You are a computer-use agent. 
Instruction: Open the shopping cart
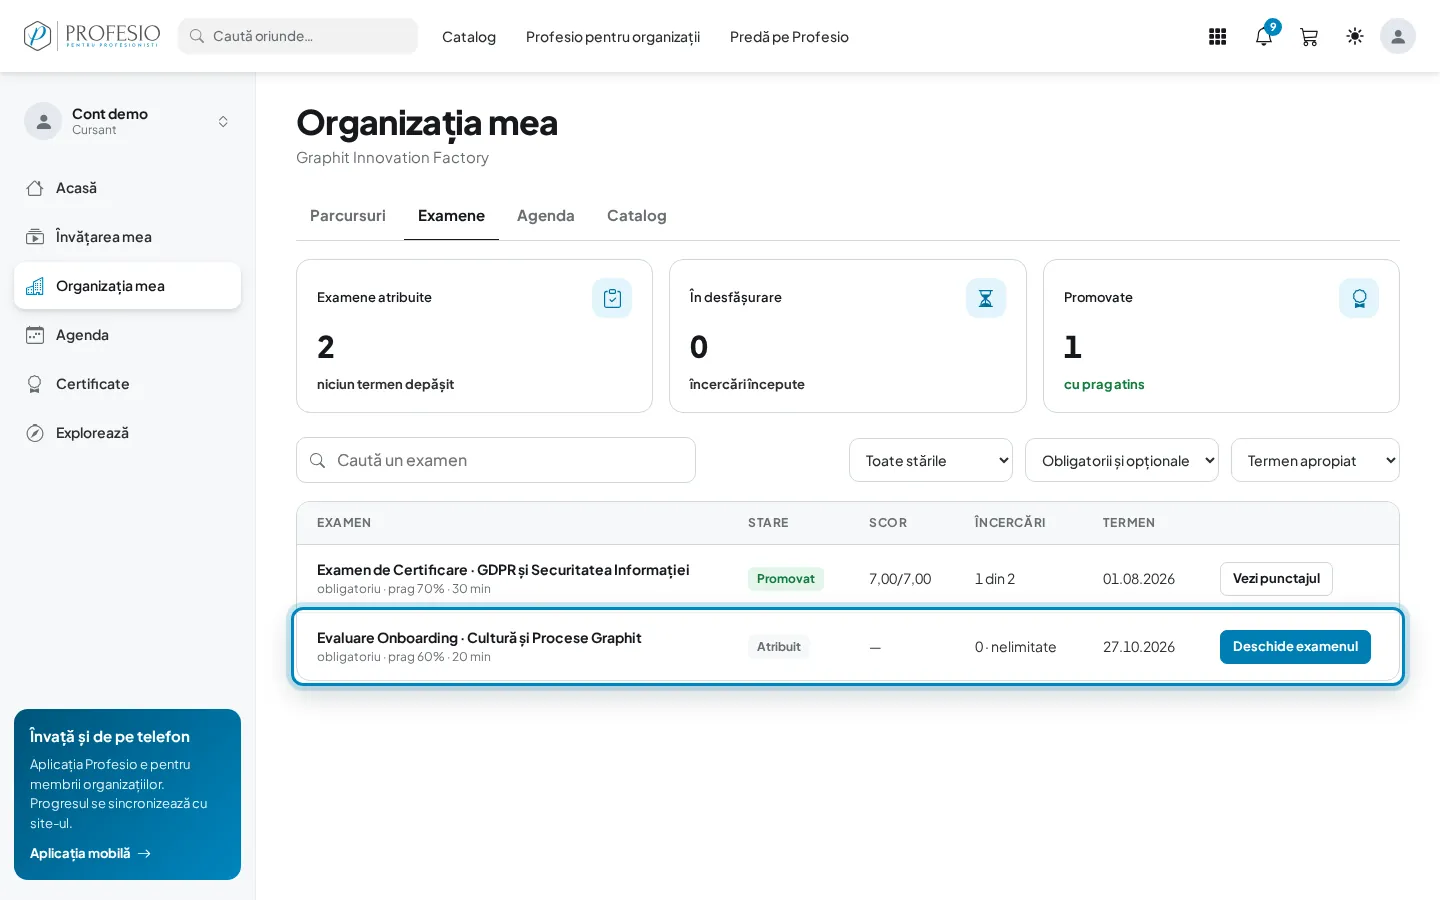(x=1309, y=37)
